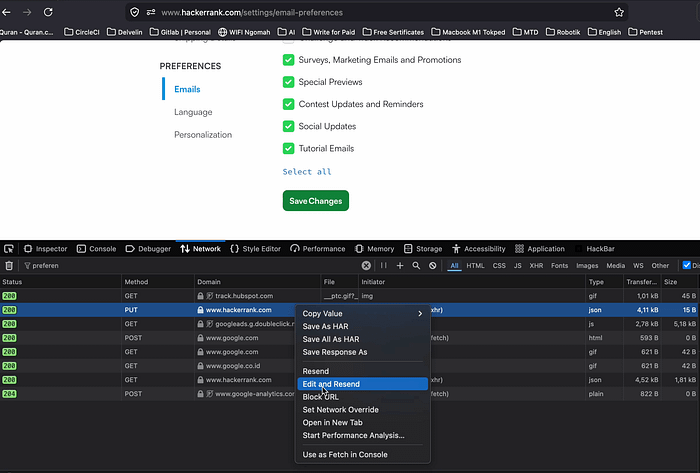Choose Save As HAR from context menu

click(x=362, y=327)
